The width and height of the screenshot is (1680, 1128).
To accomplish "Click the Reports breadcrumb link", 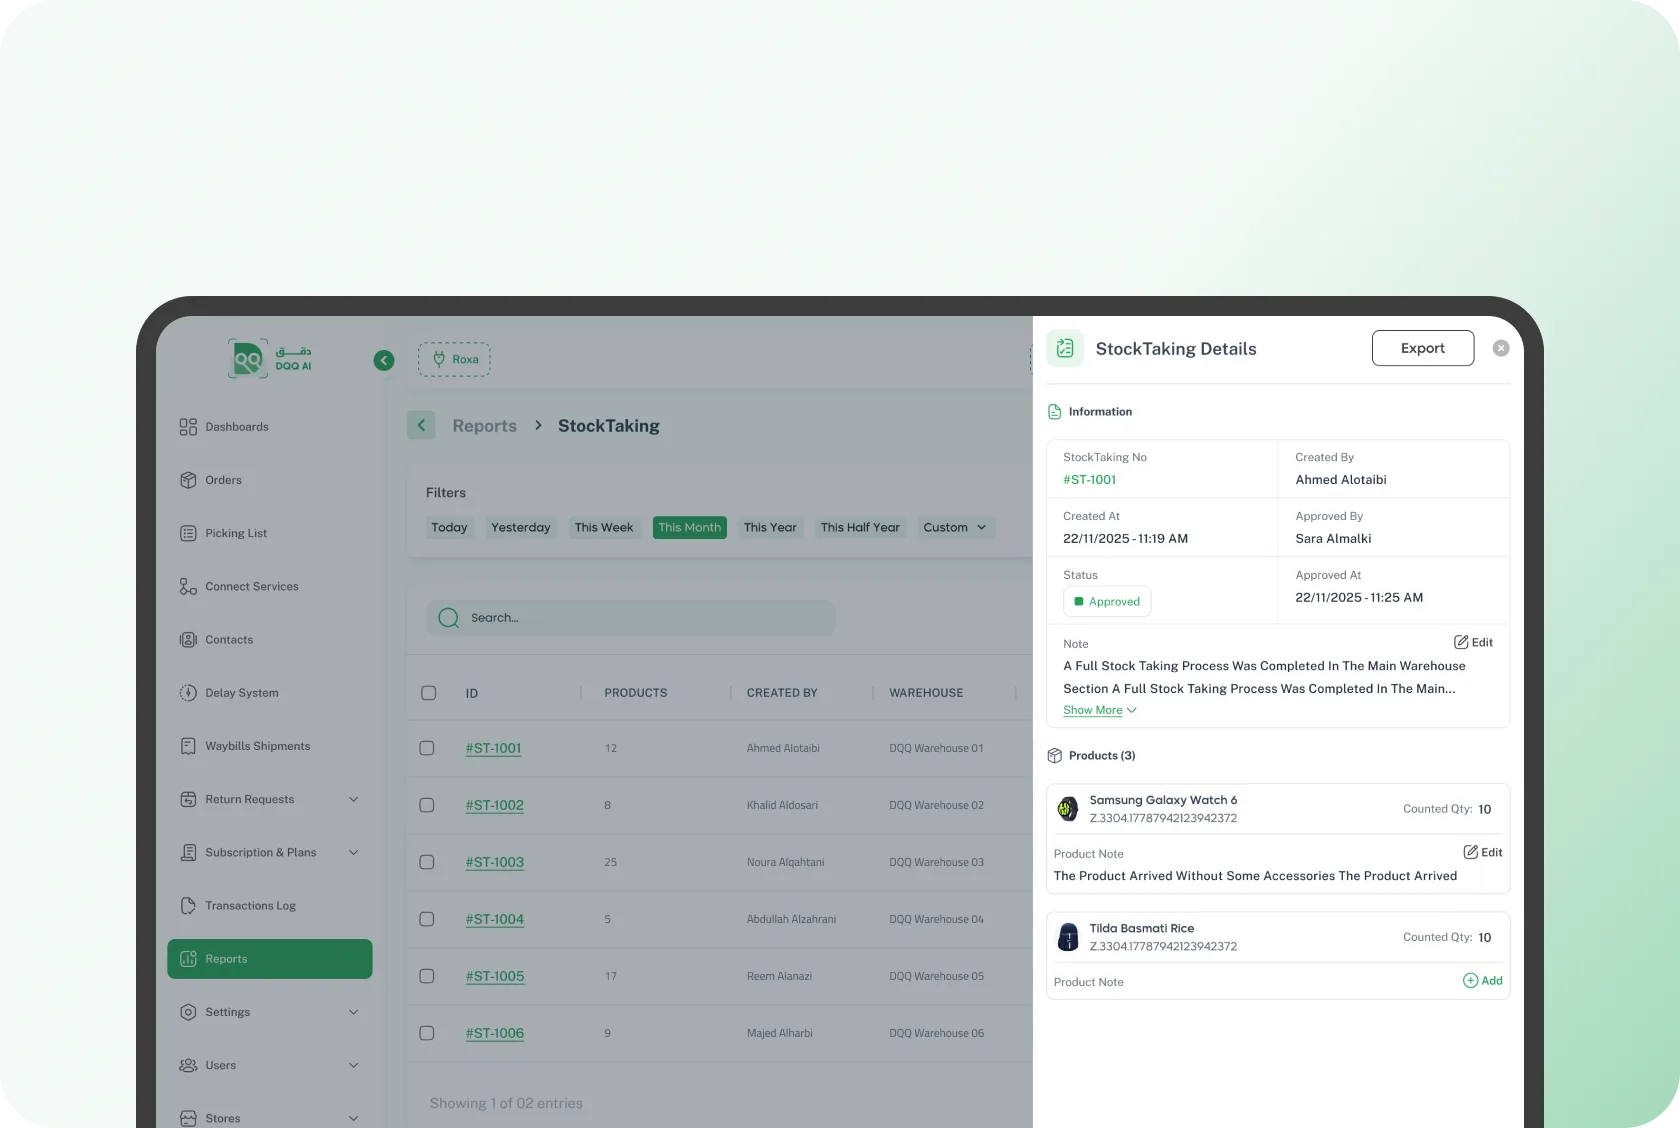I will (x=485, y=426).
